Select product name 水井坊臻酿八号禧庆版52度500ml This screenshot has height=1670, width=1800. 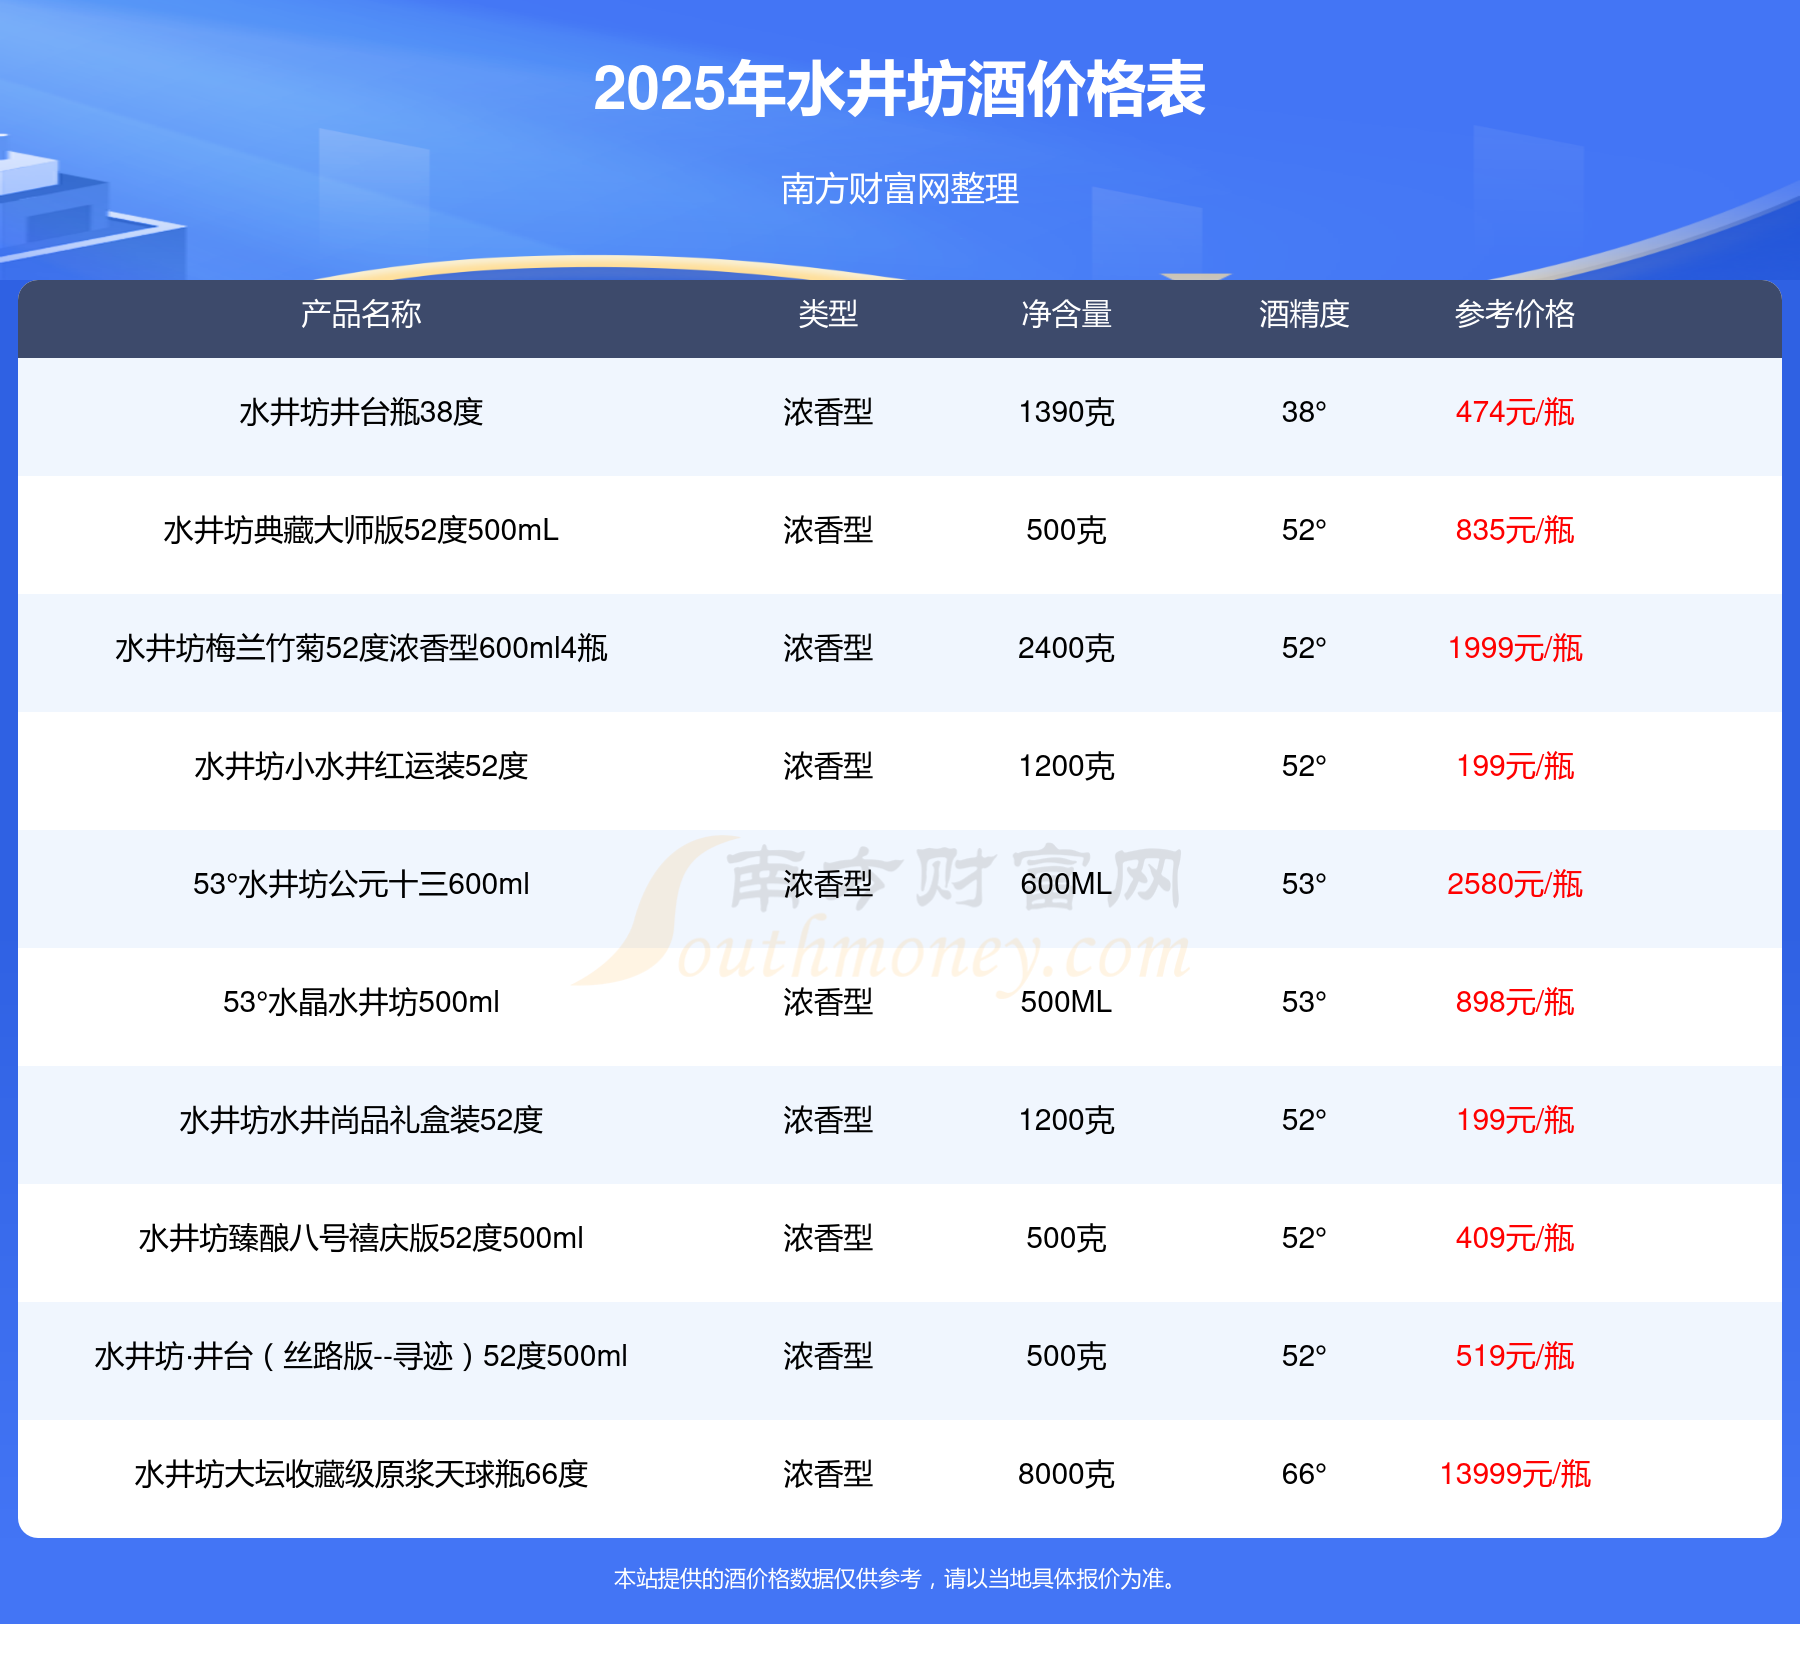coord(361,1238)
